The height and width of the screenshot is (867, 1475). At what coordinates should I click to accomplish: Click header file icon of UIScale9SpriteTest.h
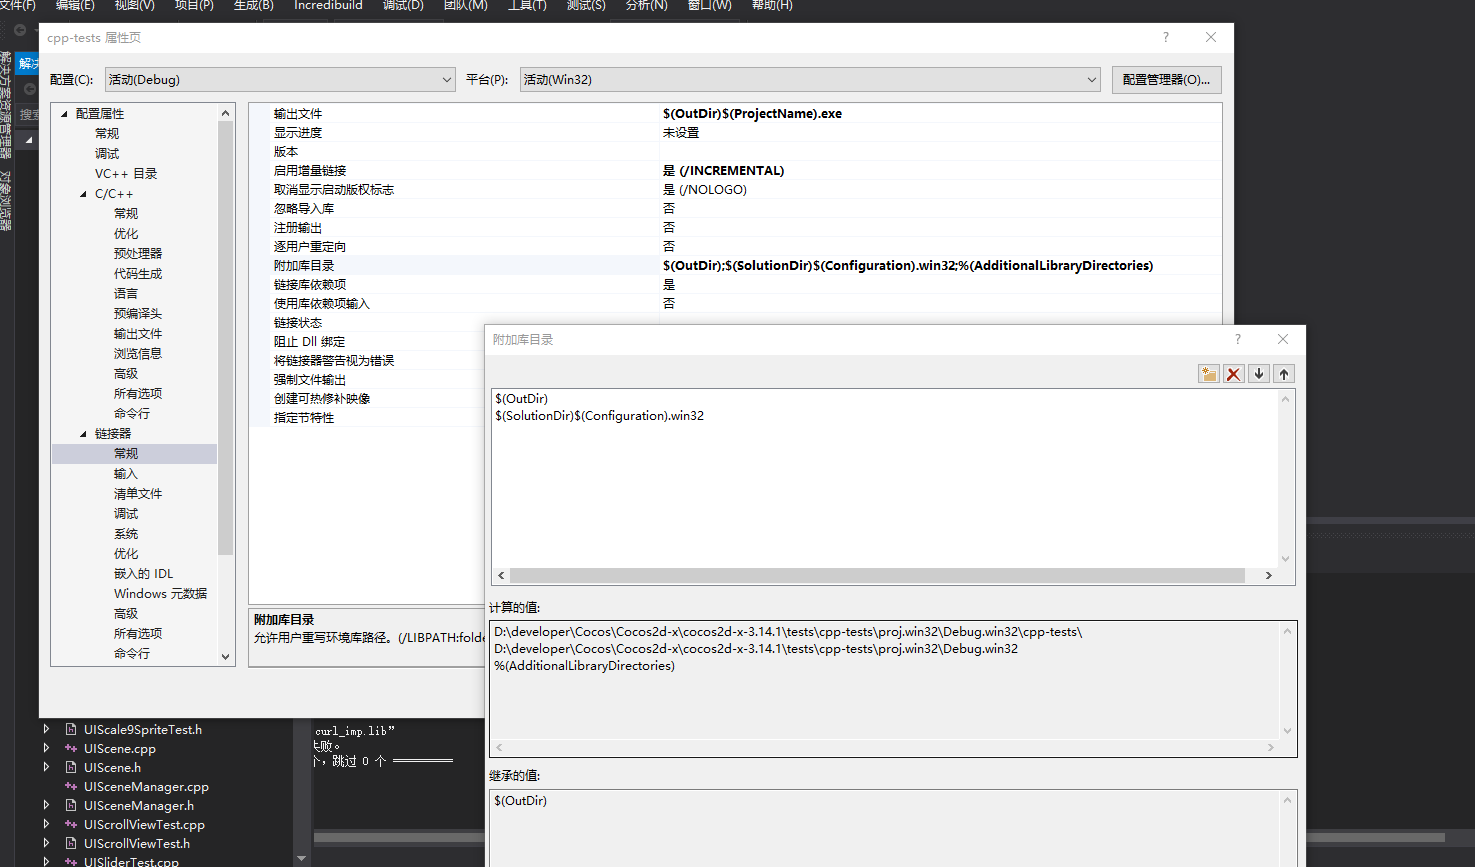tap(71, 730)
